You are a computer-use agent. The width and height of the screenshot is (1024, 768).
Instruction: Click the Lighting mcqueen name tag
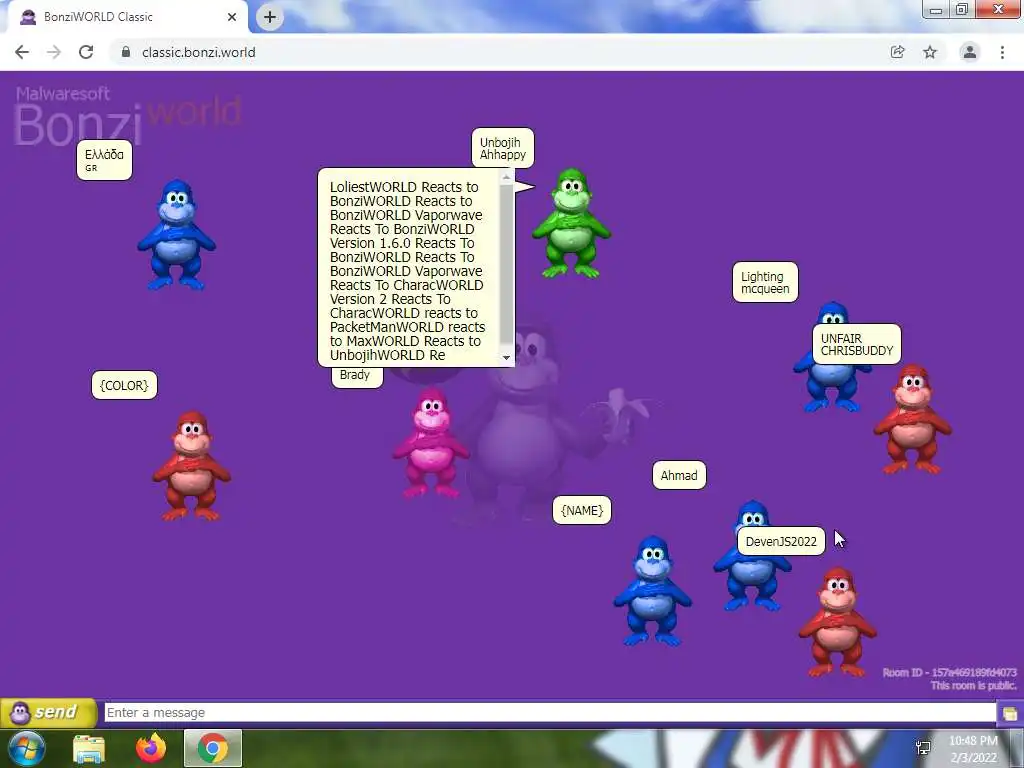tap(765, 282)
